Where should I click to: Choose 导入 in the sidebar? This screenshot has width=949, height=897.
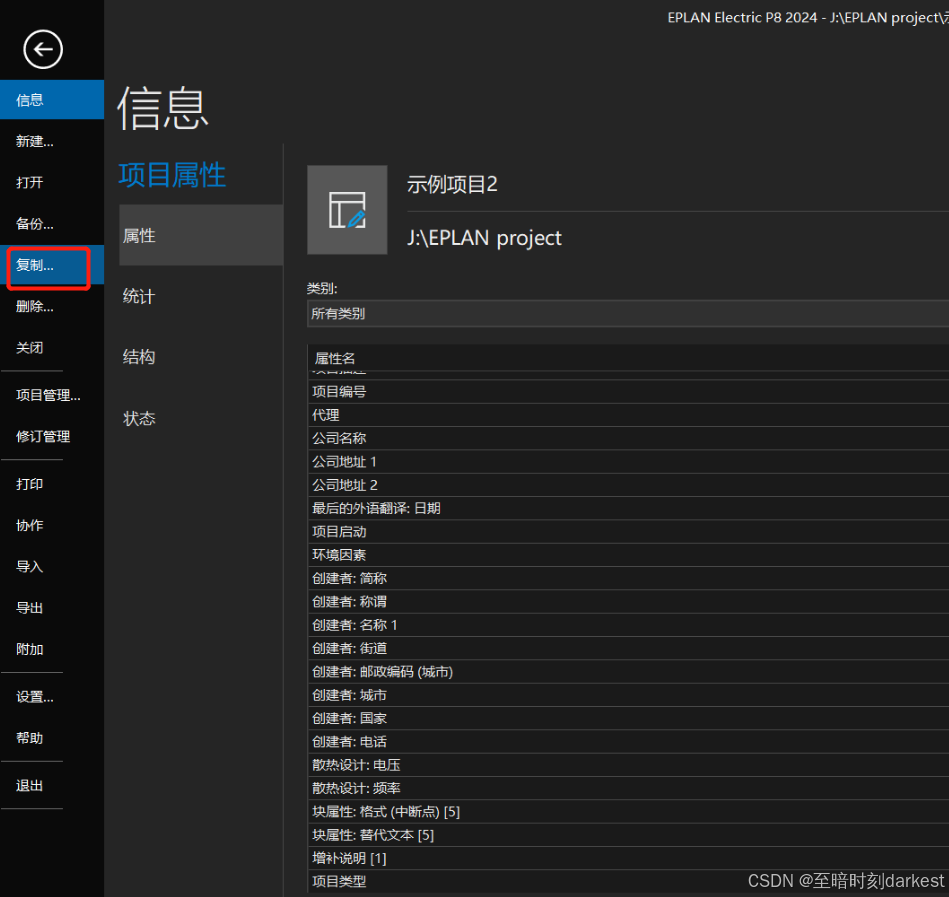pyautogui.click(x=52, y=567)
